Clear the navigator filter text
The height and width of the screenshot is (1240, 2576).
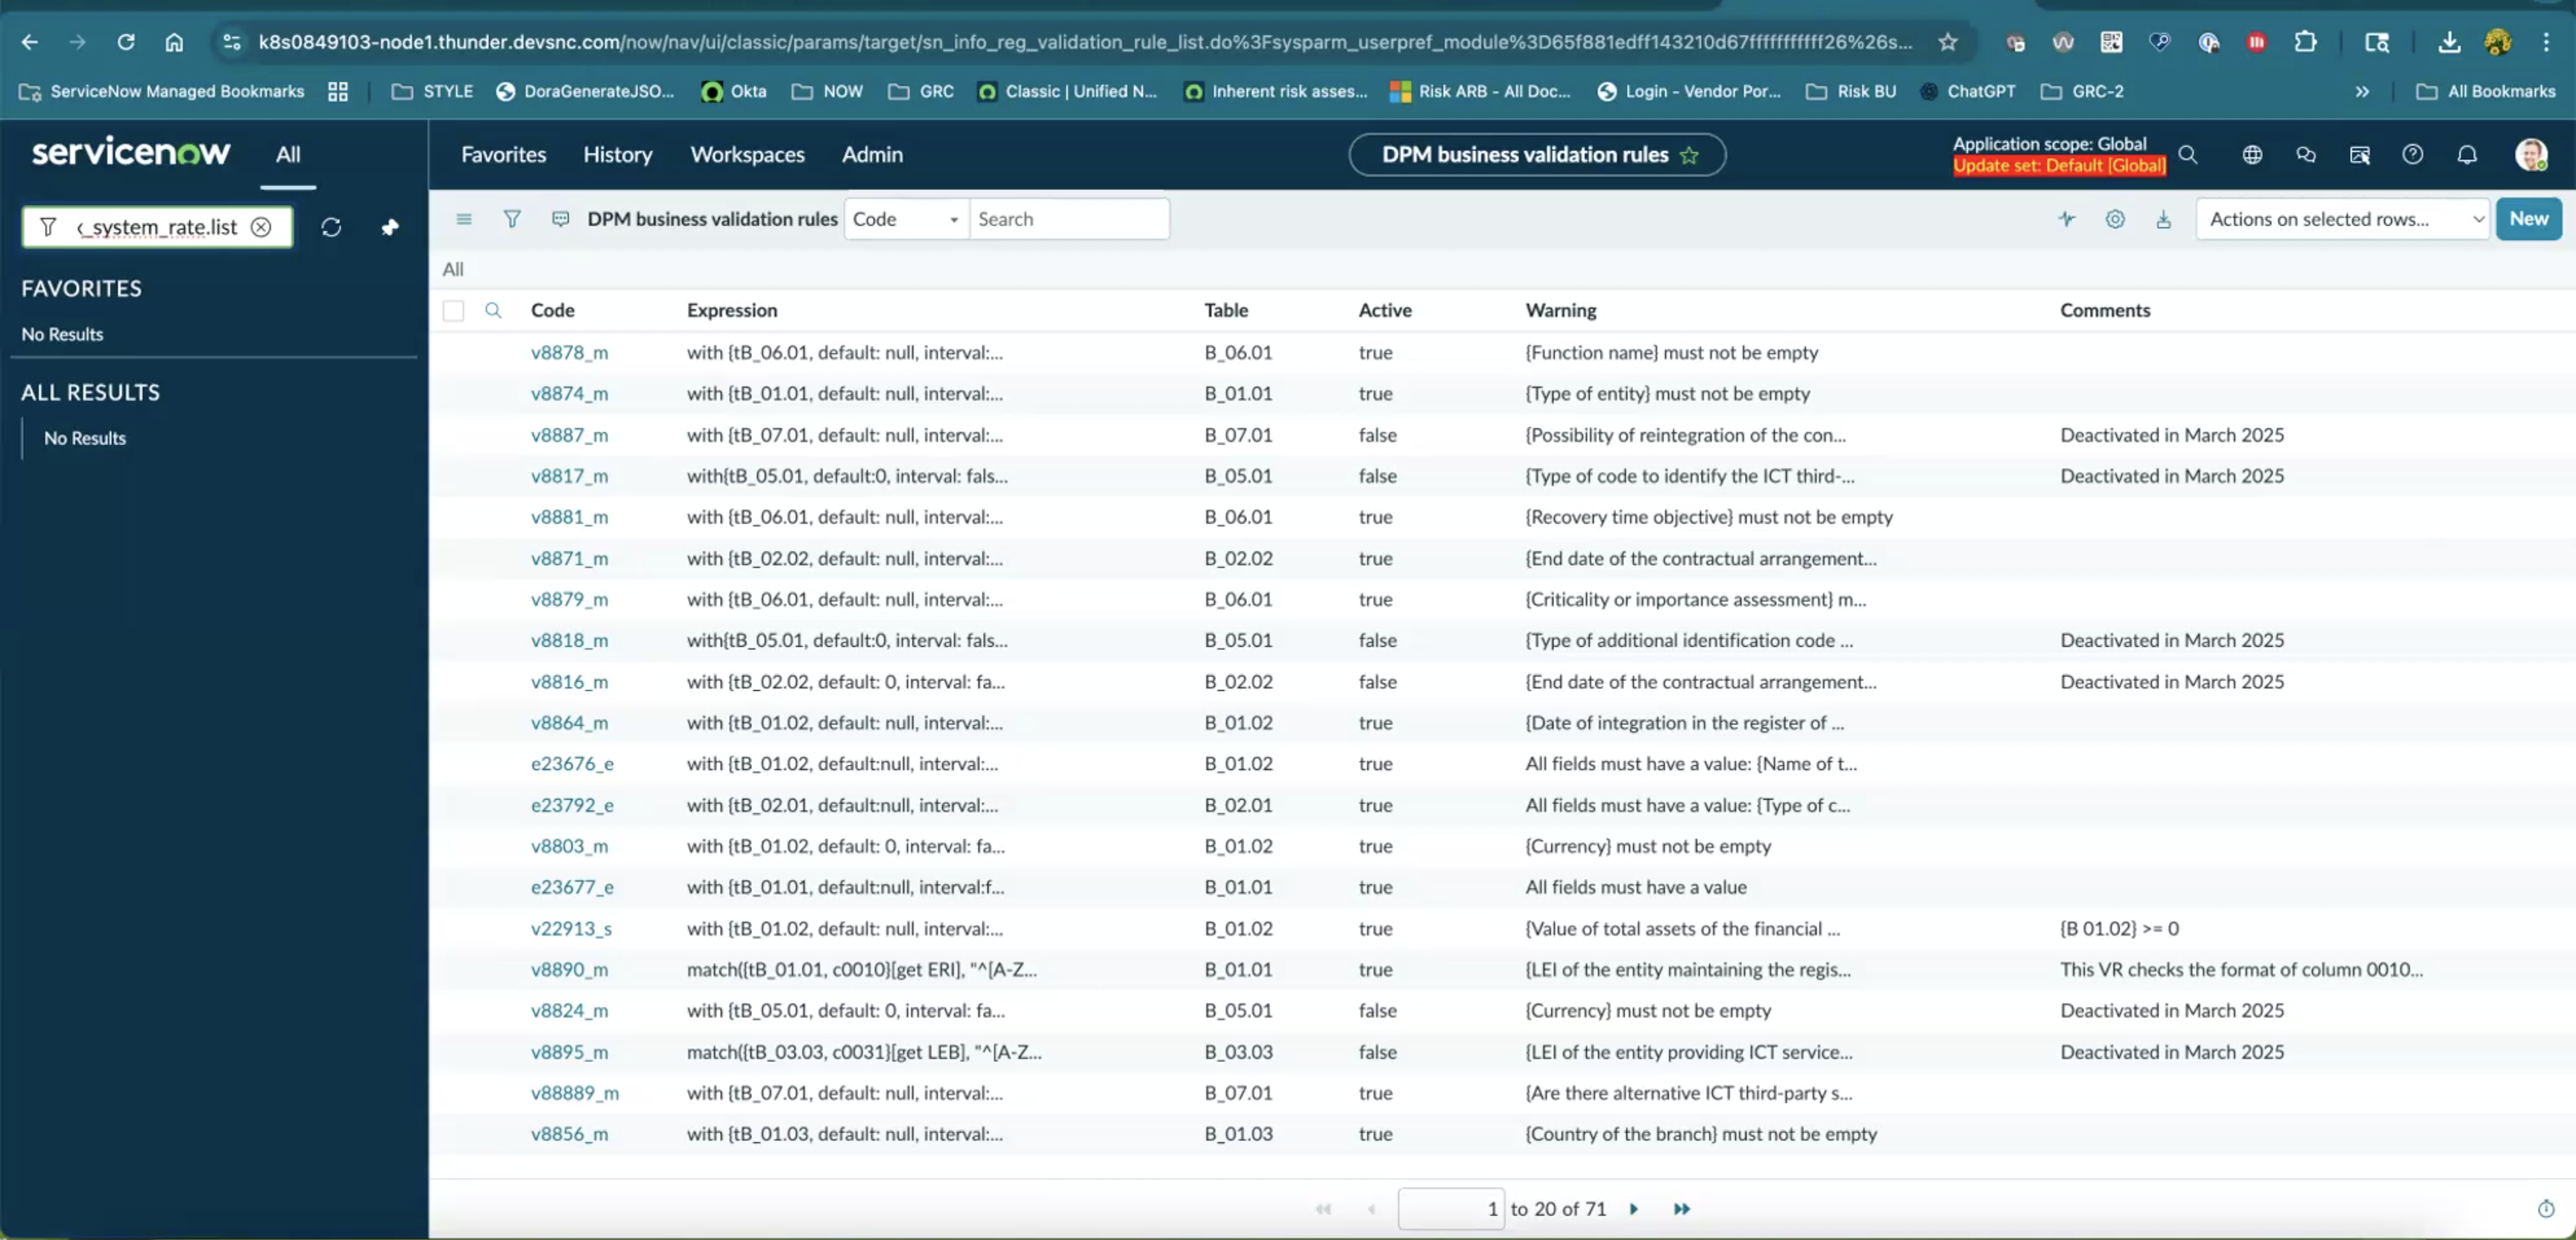tap(261, 227)
